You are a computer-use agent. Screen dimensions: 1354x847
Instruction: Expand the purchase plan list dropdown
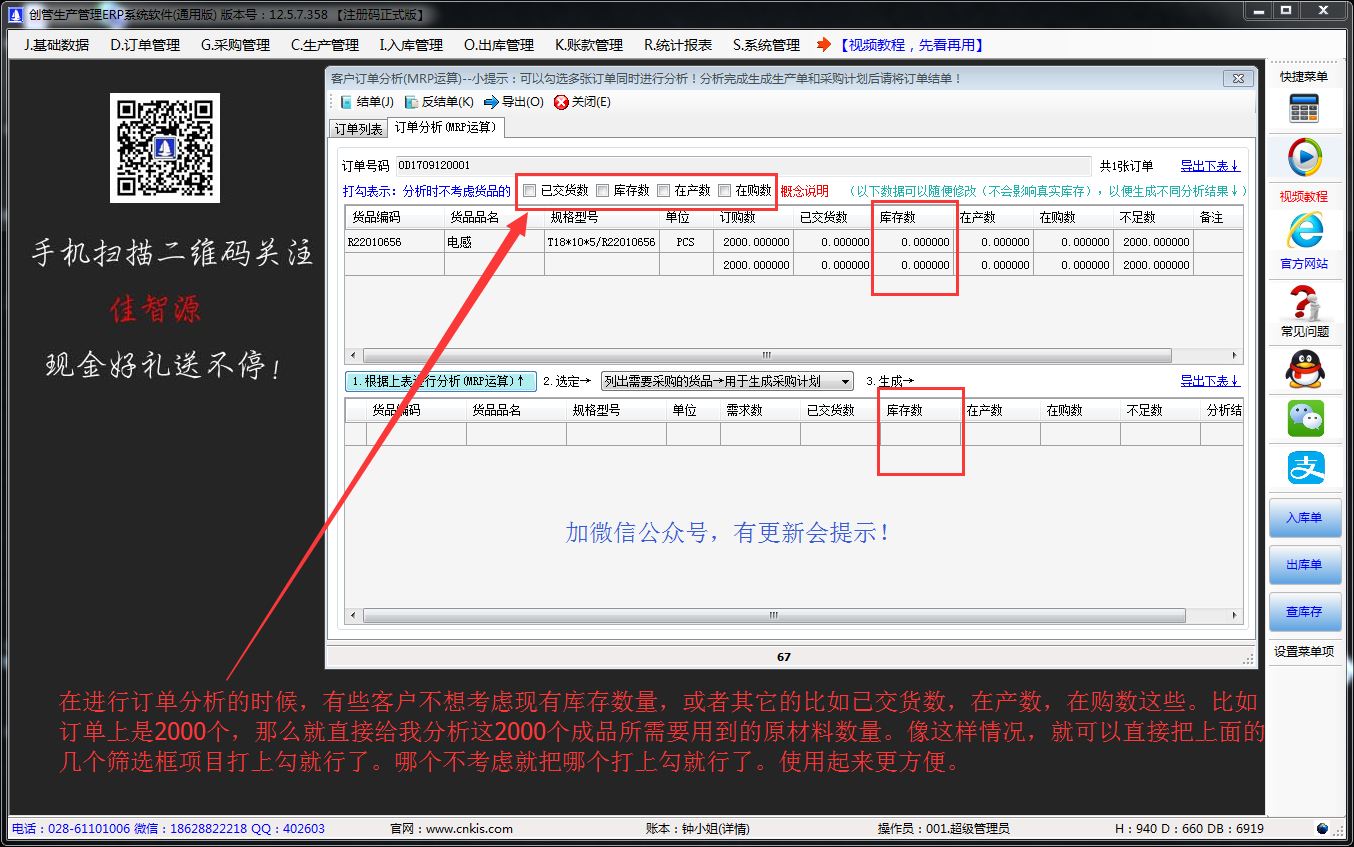[x=845, y=381]
